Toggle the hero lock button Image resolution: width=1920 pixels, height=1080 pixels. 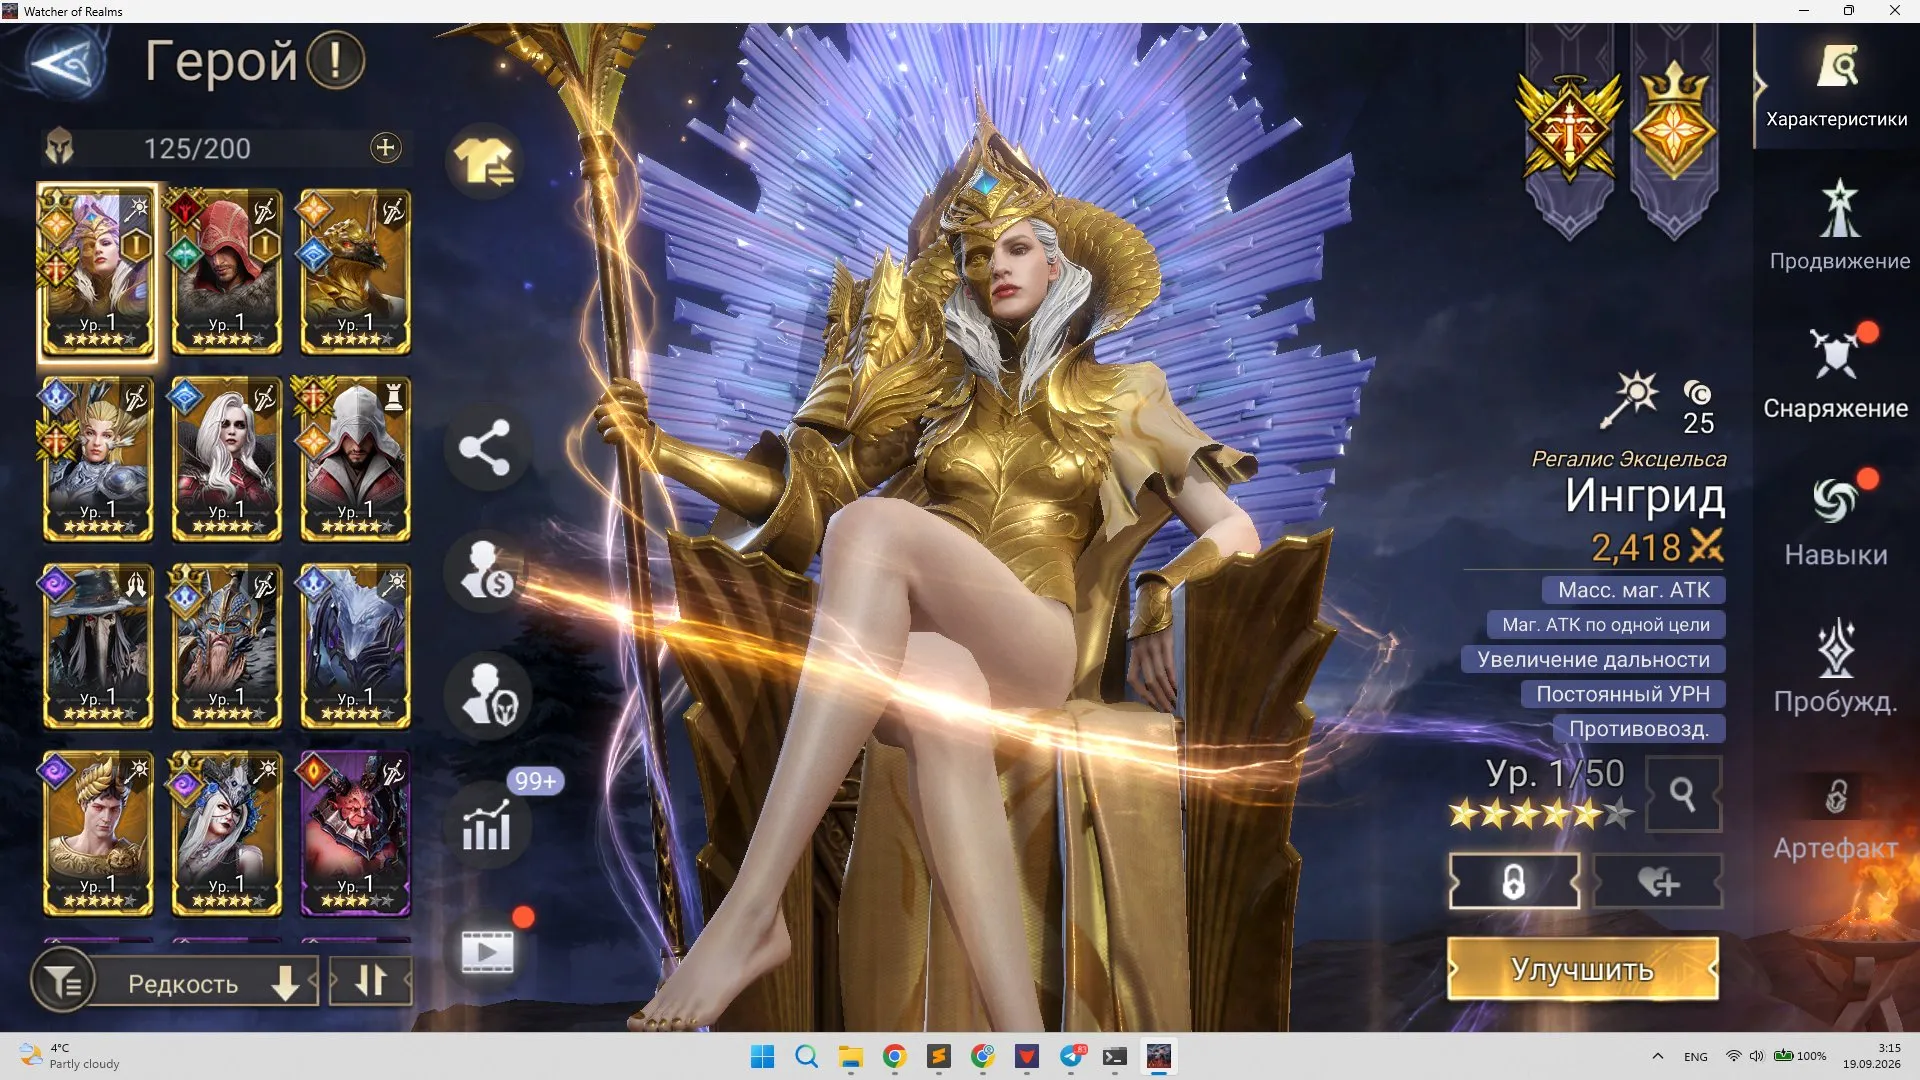(1514, 881)
